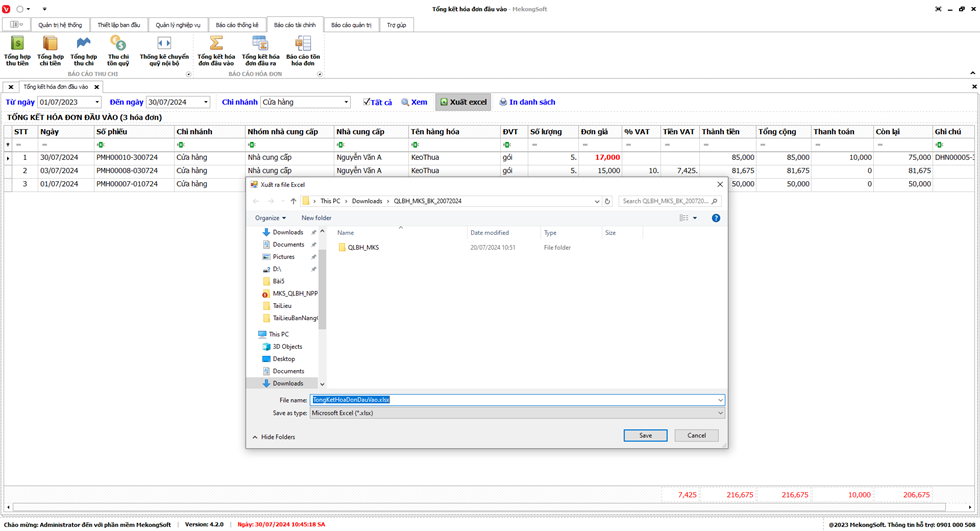Click the Tổng kết hóa đơn đầu ra icon
This screenshot has width=980, height=531.
[x=260, y=45]
